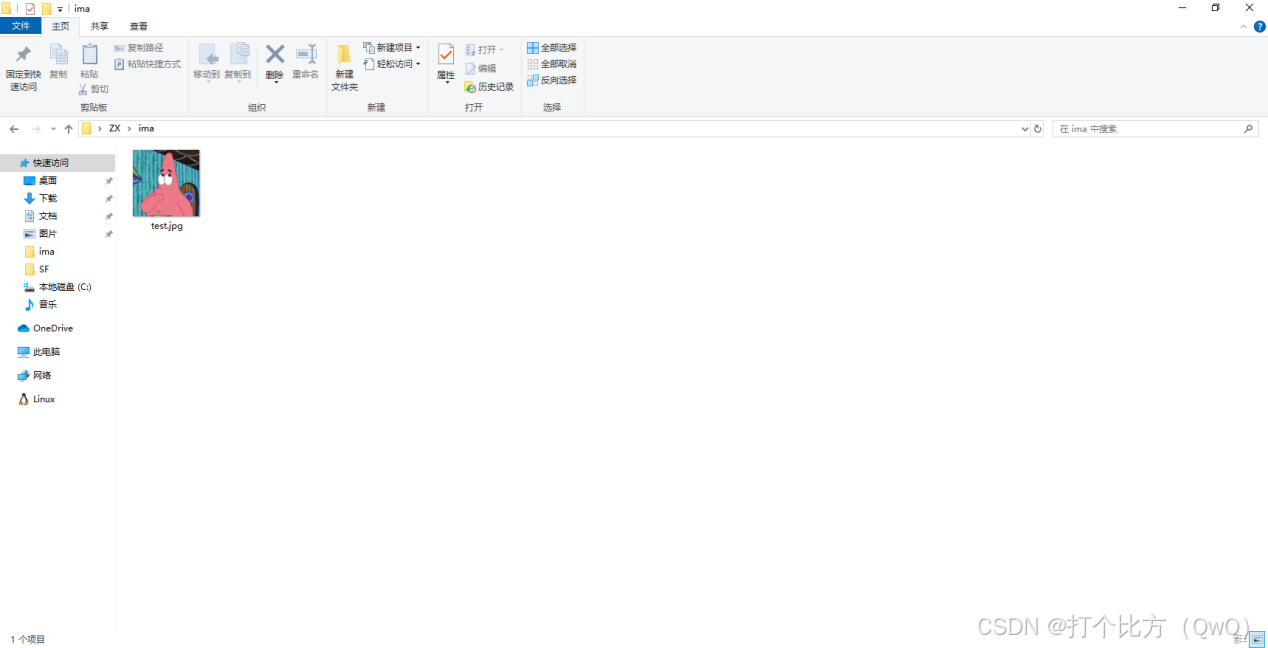
Task: Click properties checkmark in quick access toolbar
Action: pos(30,9)
